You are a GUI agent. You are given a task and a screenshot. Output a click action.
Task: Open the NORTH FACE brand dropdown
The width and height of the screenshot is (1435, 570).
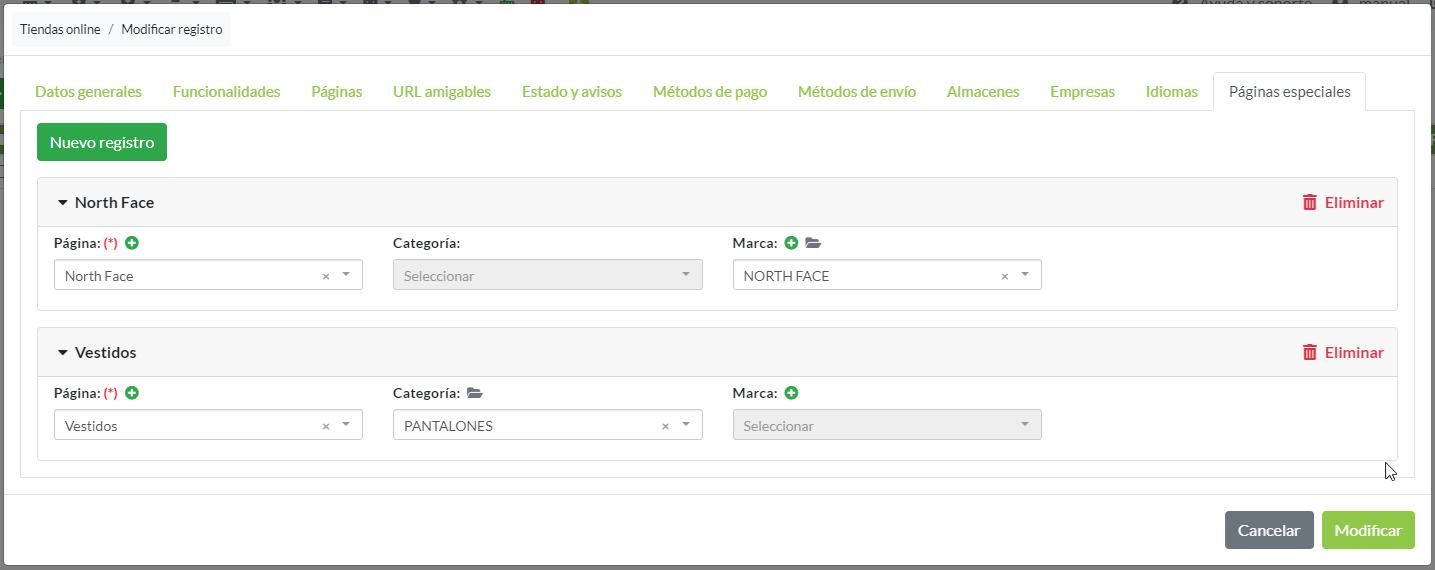(1025, 275)
